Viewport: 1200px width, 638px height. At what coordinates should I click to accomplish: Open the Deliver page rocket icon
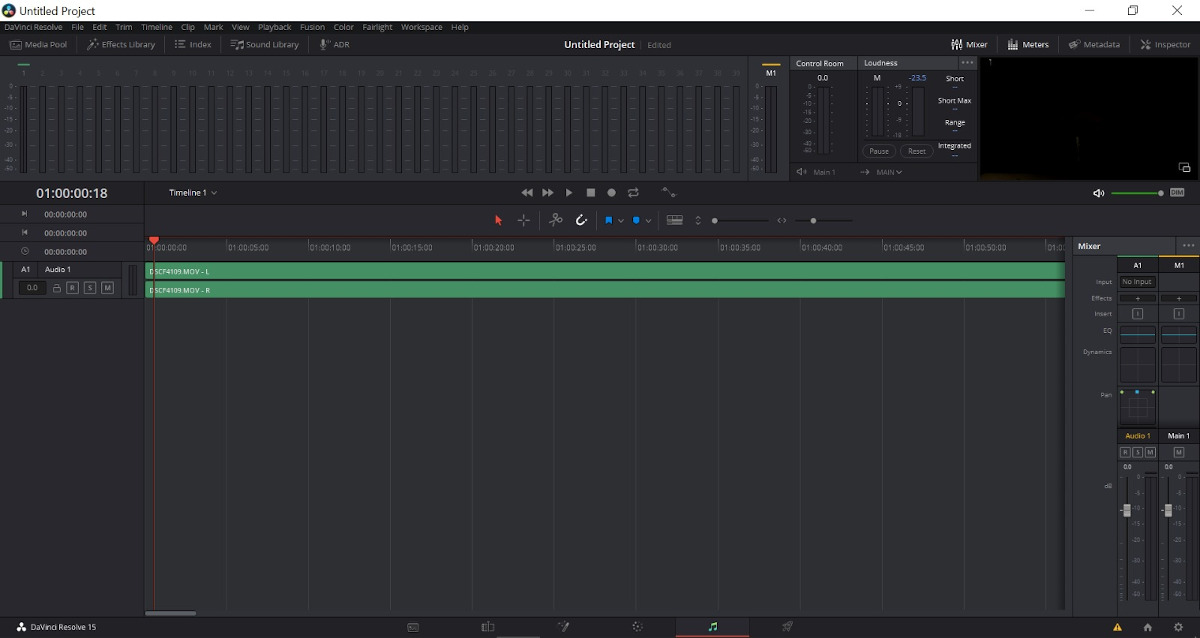[787, 627]
